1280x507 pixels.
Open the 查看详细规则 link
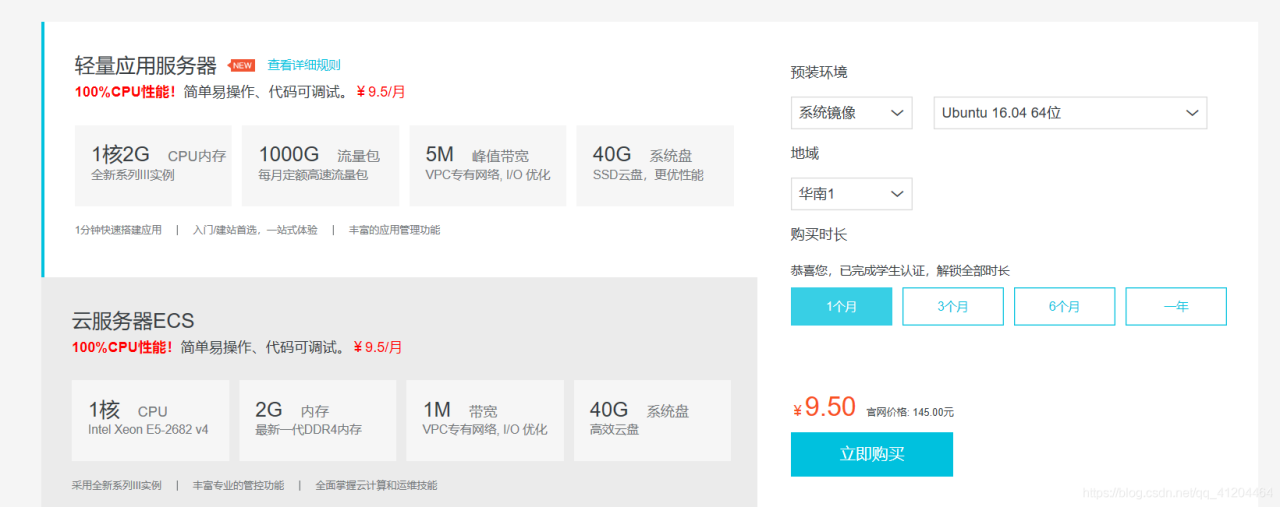303,65
